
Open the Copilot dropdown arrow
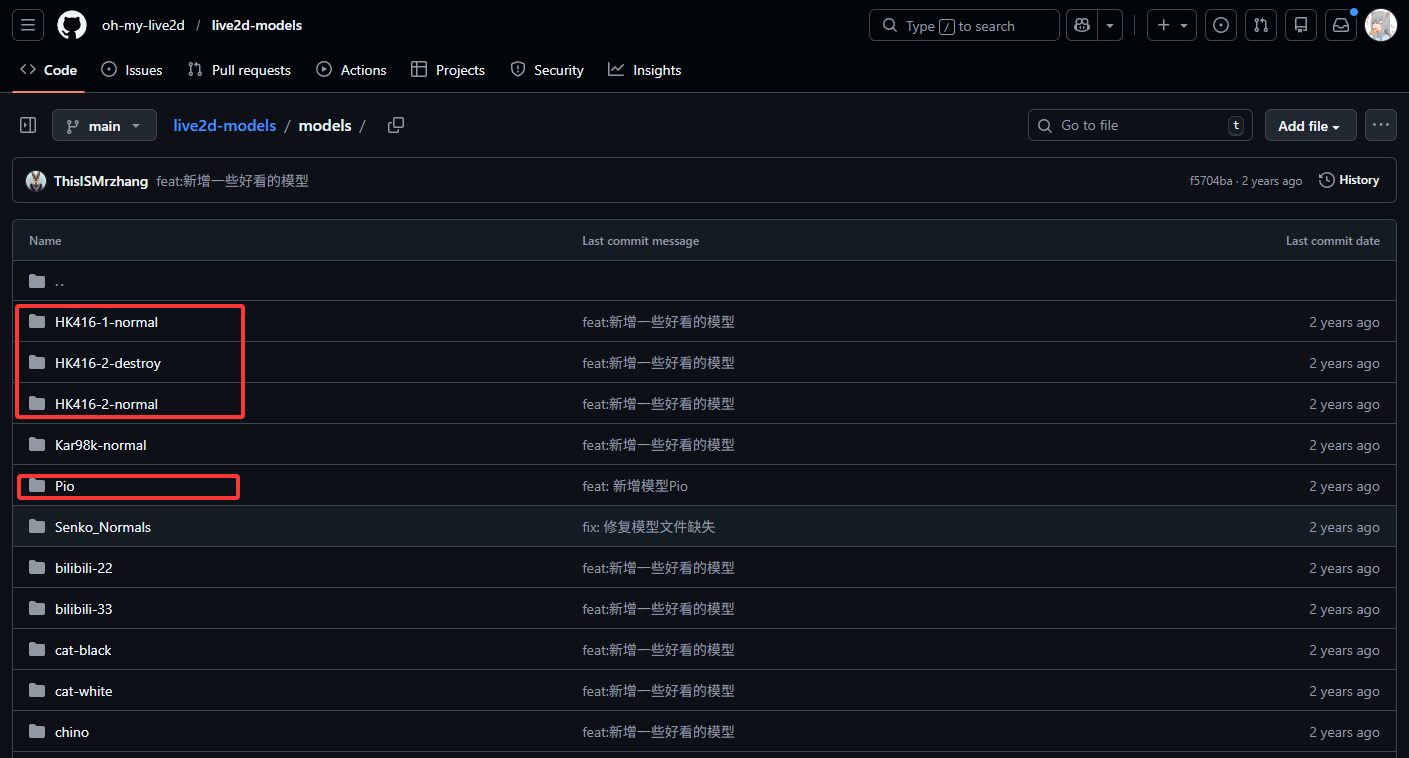(1110, 25)
